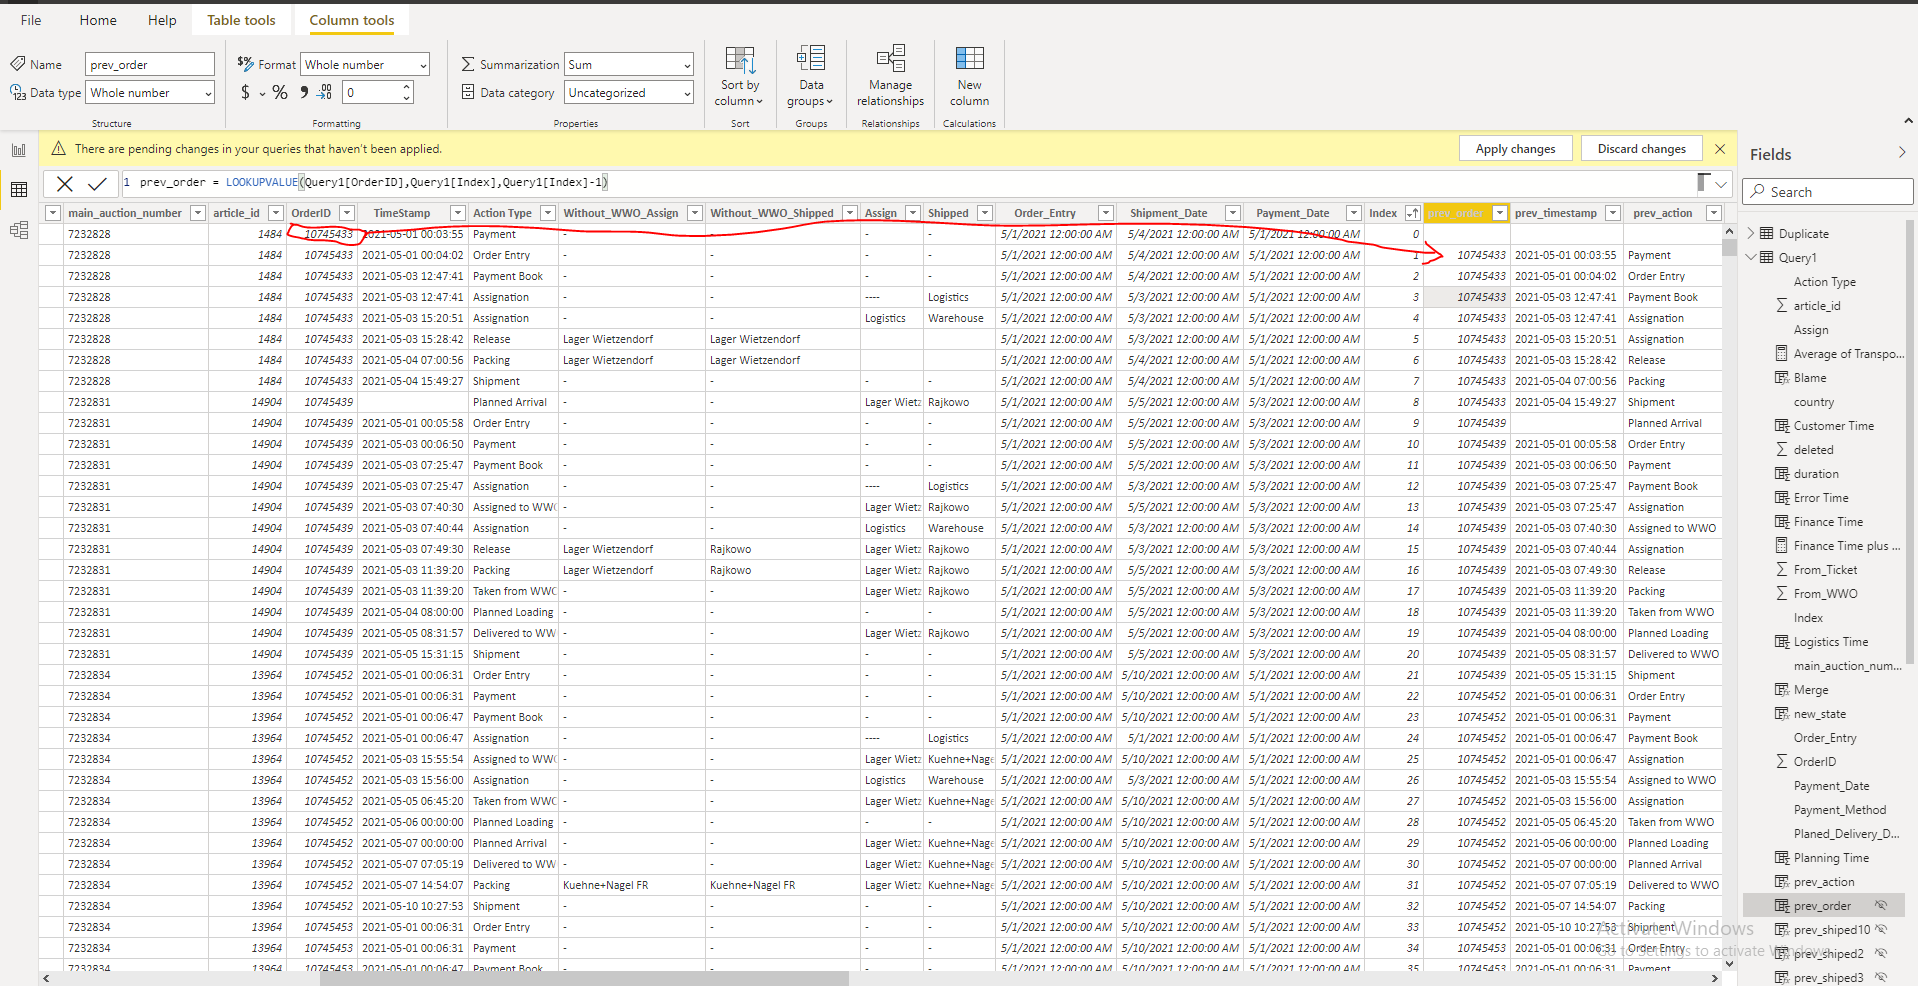Click the horizontal table scrollbar
1918x986 pixels.
pos(584,978)
